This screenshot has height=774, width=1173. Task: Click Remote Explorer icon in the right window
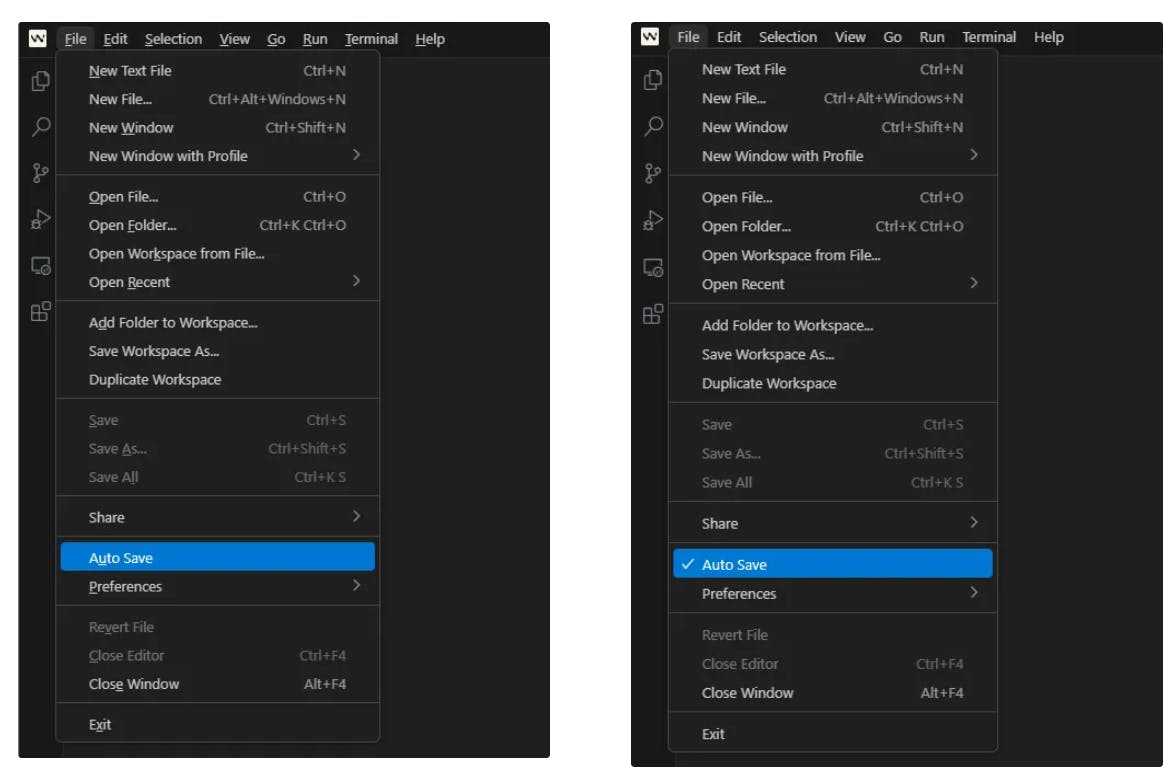pyautogui.click(x=652, y=268)
